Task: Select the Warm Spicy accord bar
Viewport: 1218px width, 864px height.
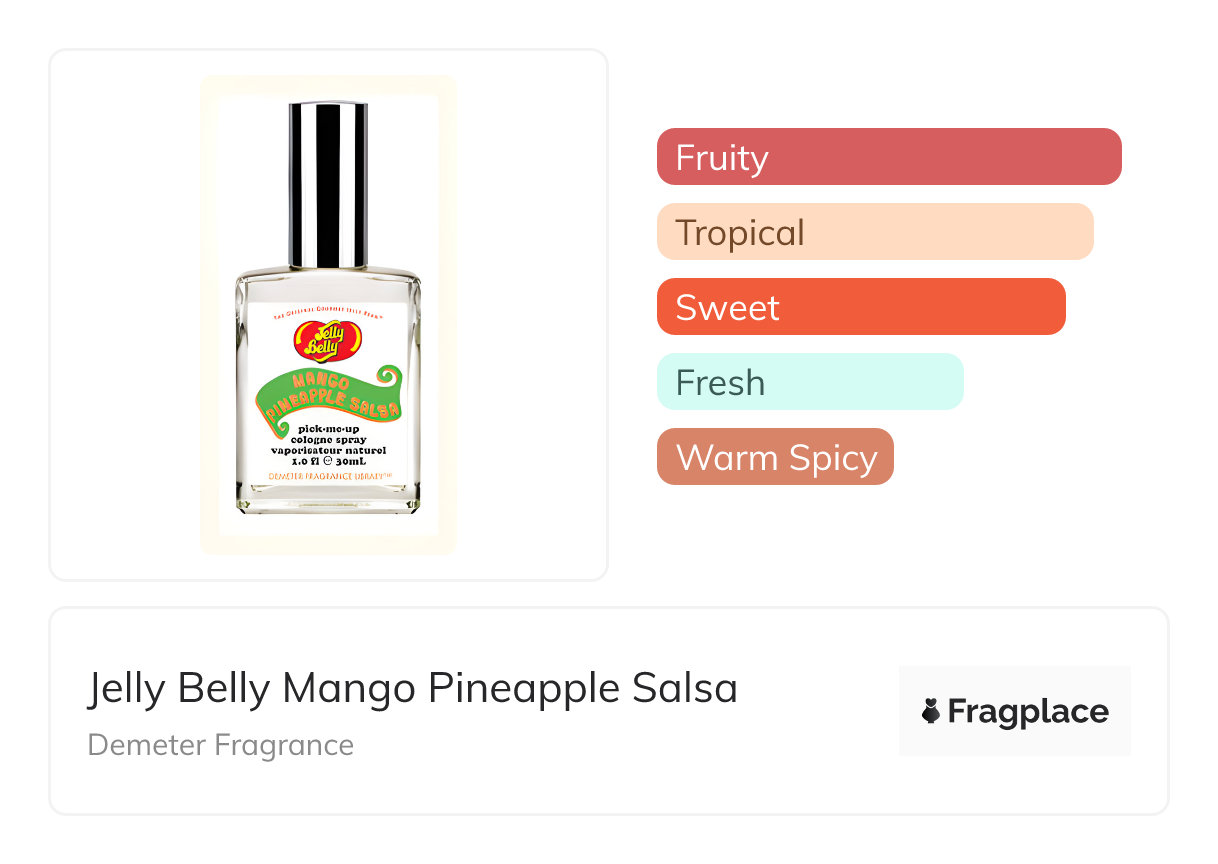Action: pyautogui.click(x=774, y=457)
